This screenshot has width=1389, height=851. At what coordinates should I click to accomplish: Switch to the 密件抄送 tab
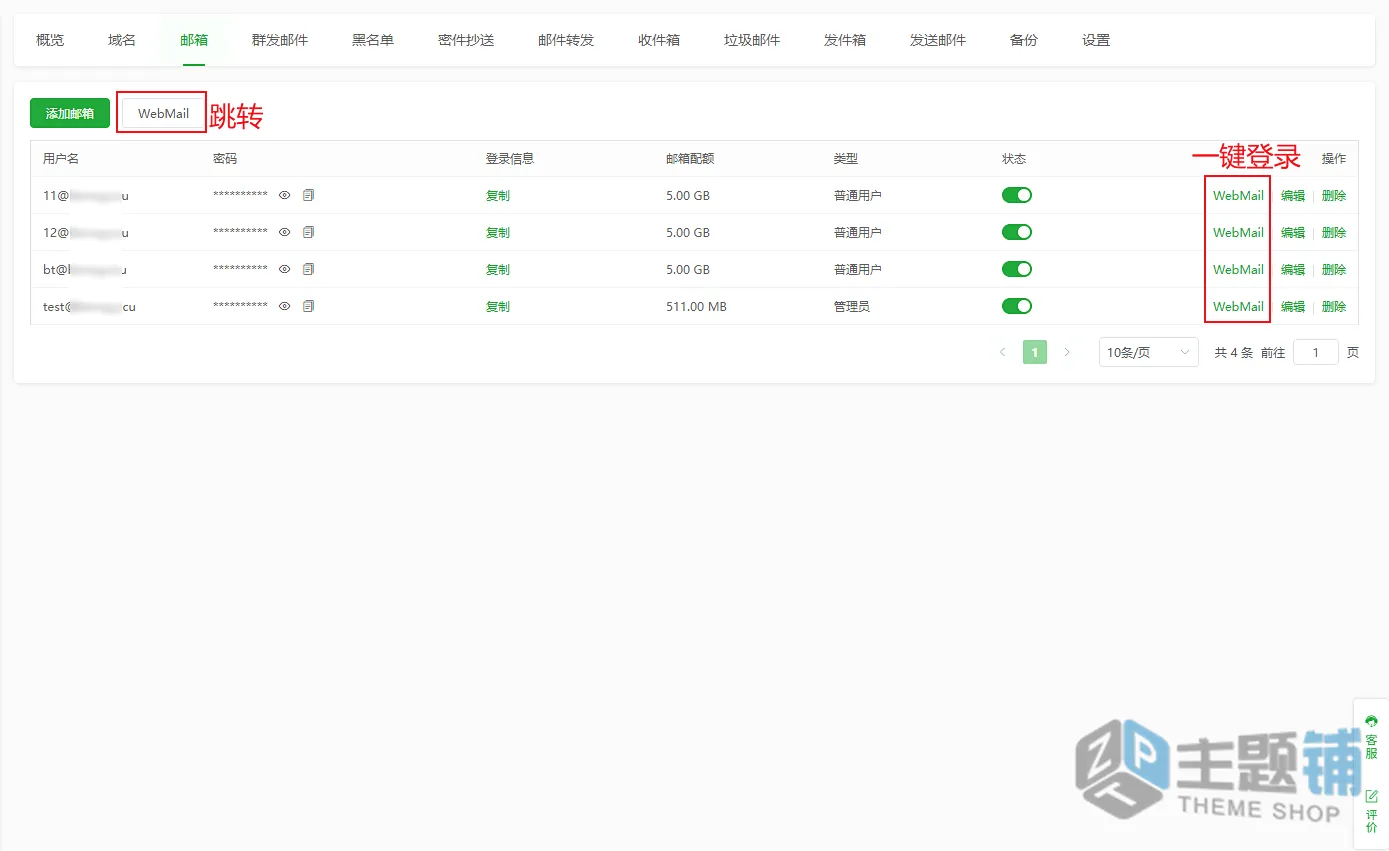466,41
